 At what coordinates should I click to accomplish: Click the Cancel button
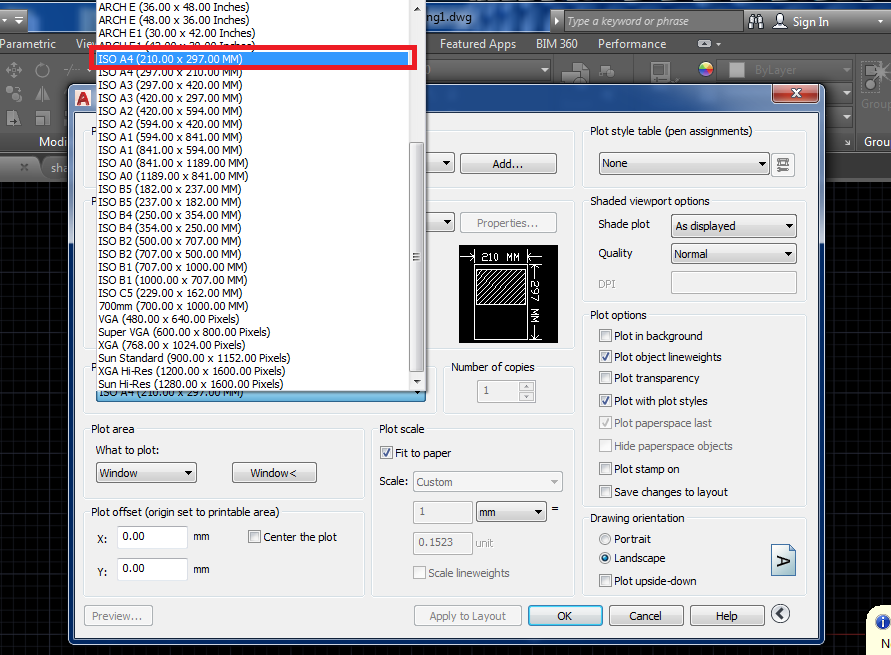coord(646,616)
